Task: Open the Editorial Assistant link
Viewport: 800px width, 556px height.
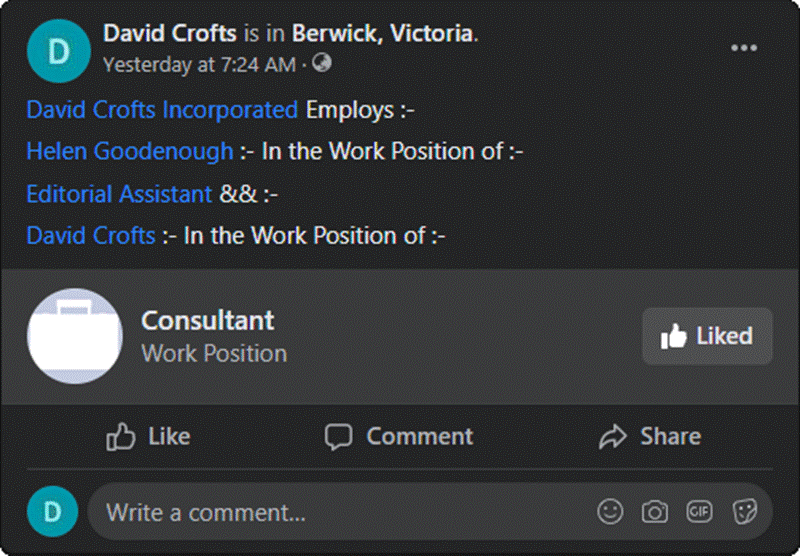Action: tap(119, 194)
